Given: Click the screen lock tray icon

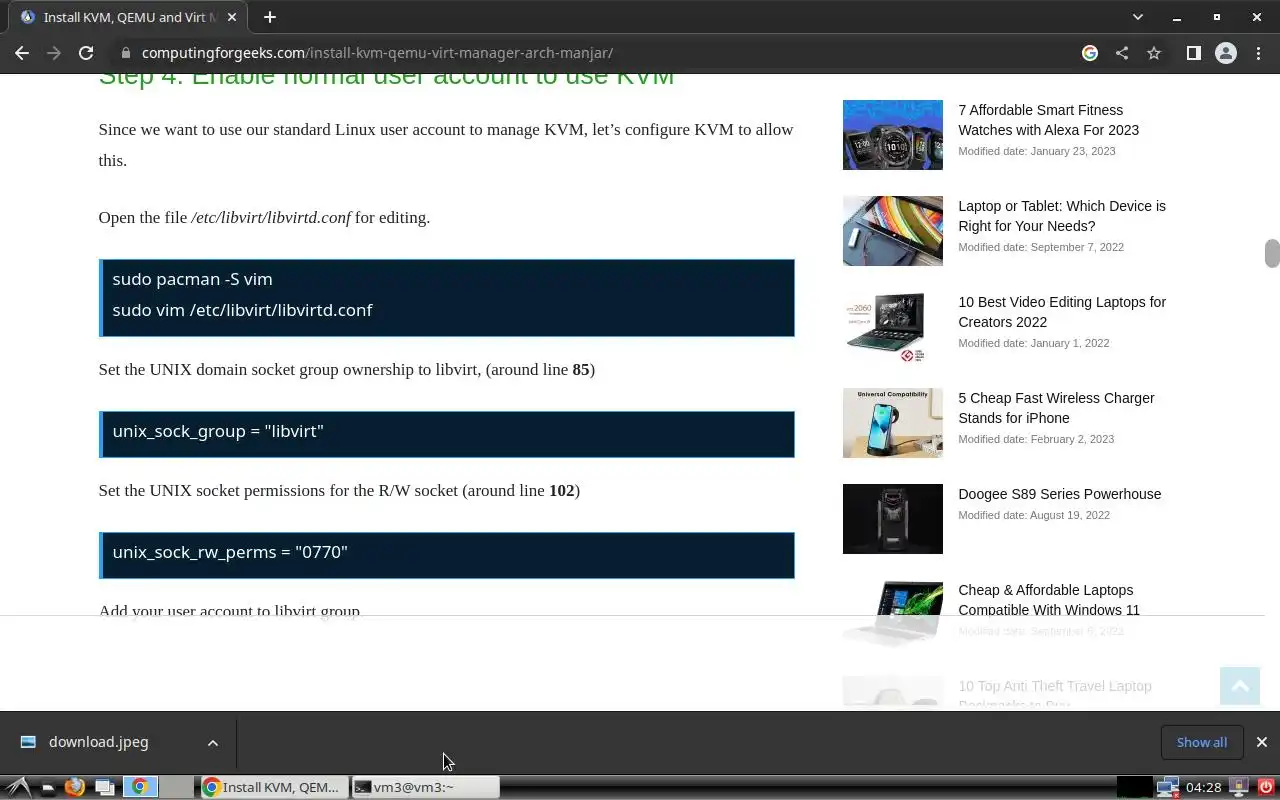Looking at the screenshot, I should point(1238,787).
